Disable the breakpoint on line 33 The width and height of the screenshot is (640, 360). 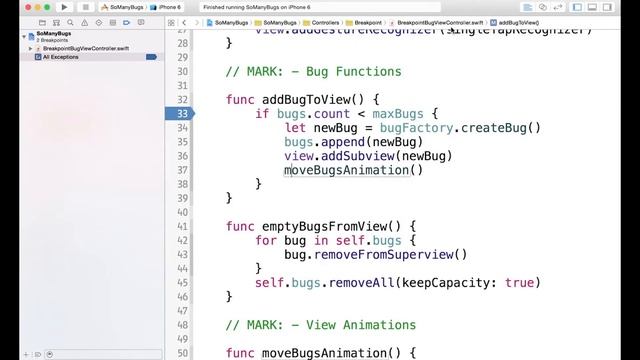coord(180,113)
